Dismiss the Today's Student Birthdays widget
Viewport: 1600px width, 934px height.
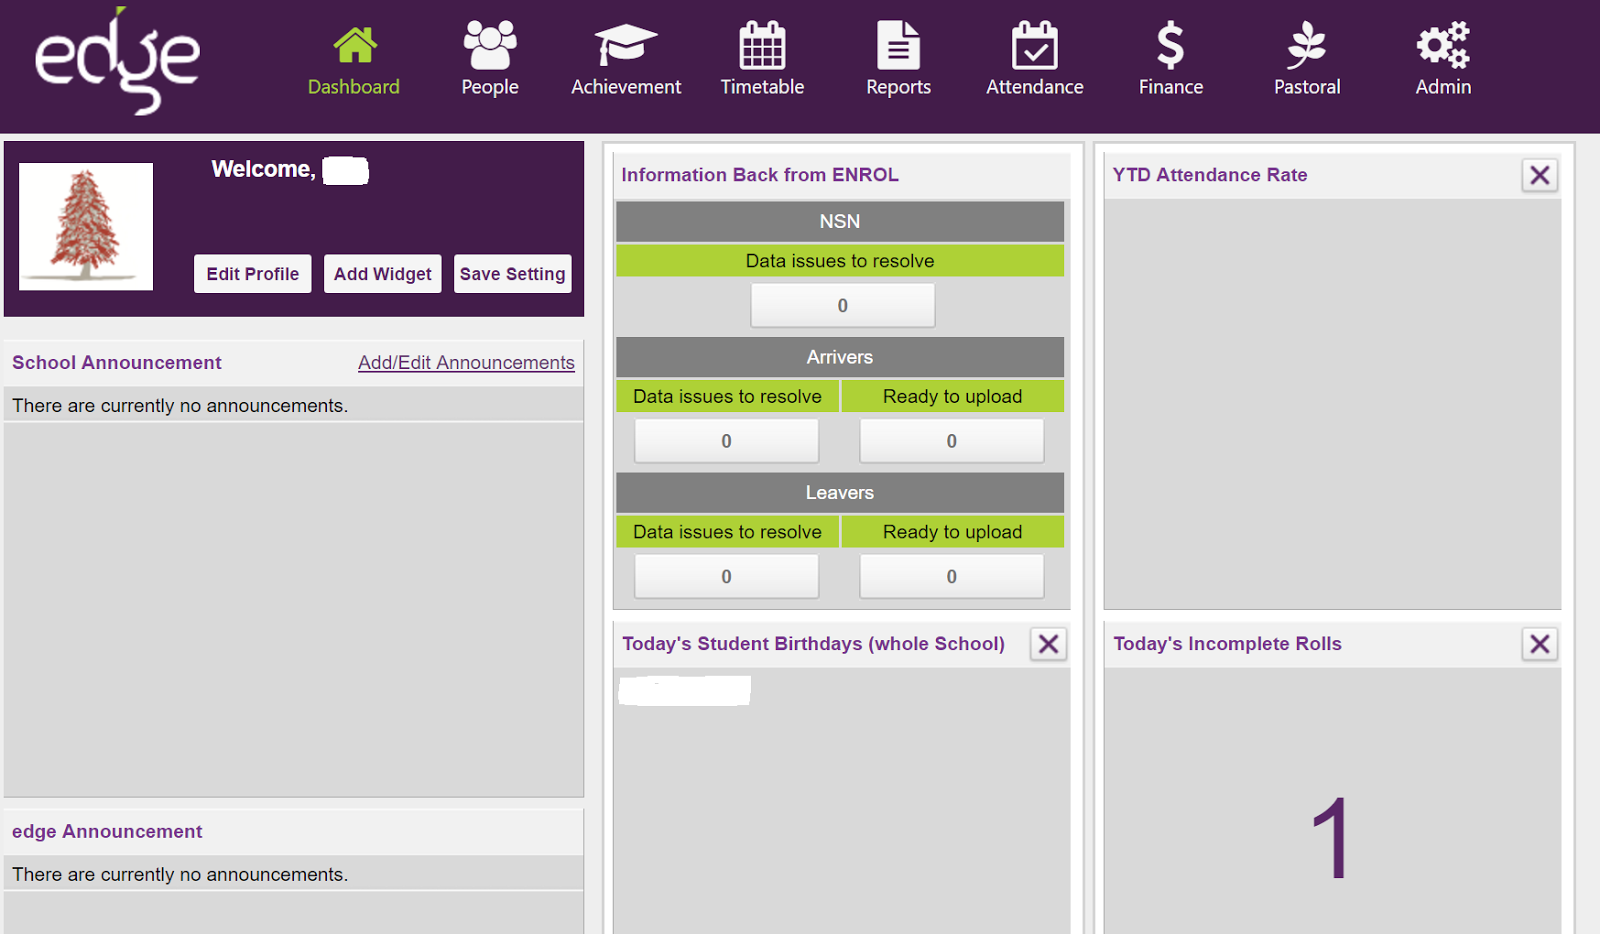click(x=1048, y=644)
